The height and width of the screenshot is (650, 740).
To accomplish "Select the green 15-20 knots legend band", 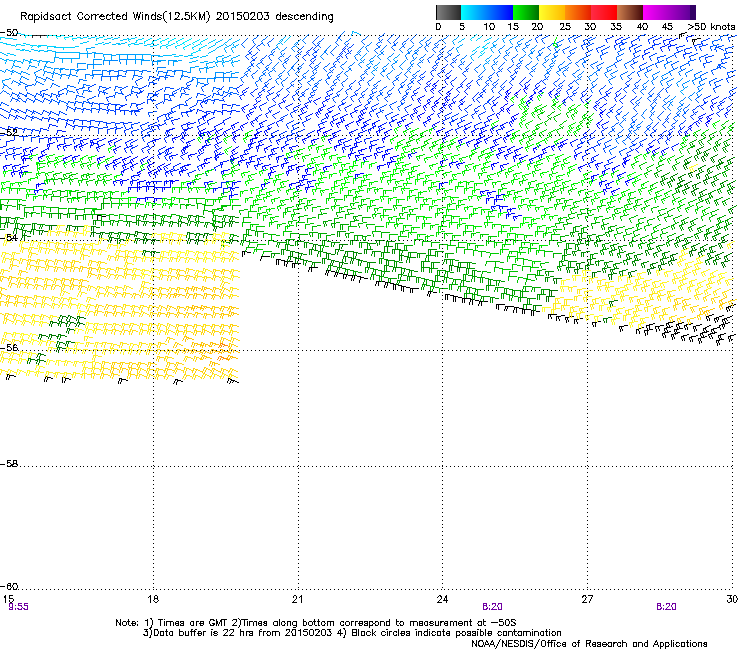I will tap(526, 12).
